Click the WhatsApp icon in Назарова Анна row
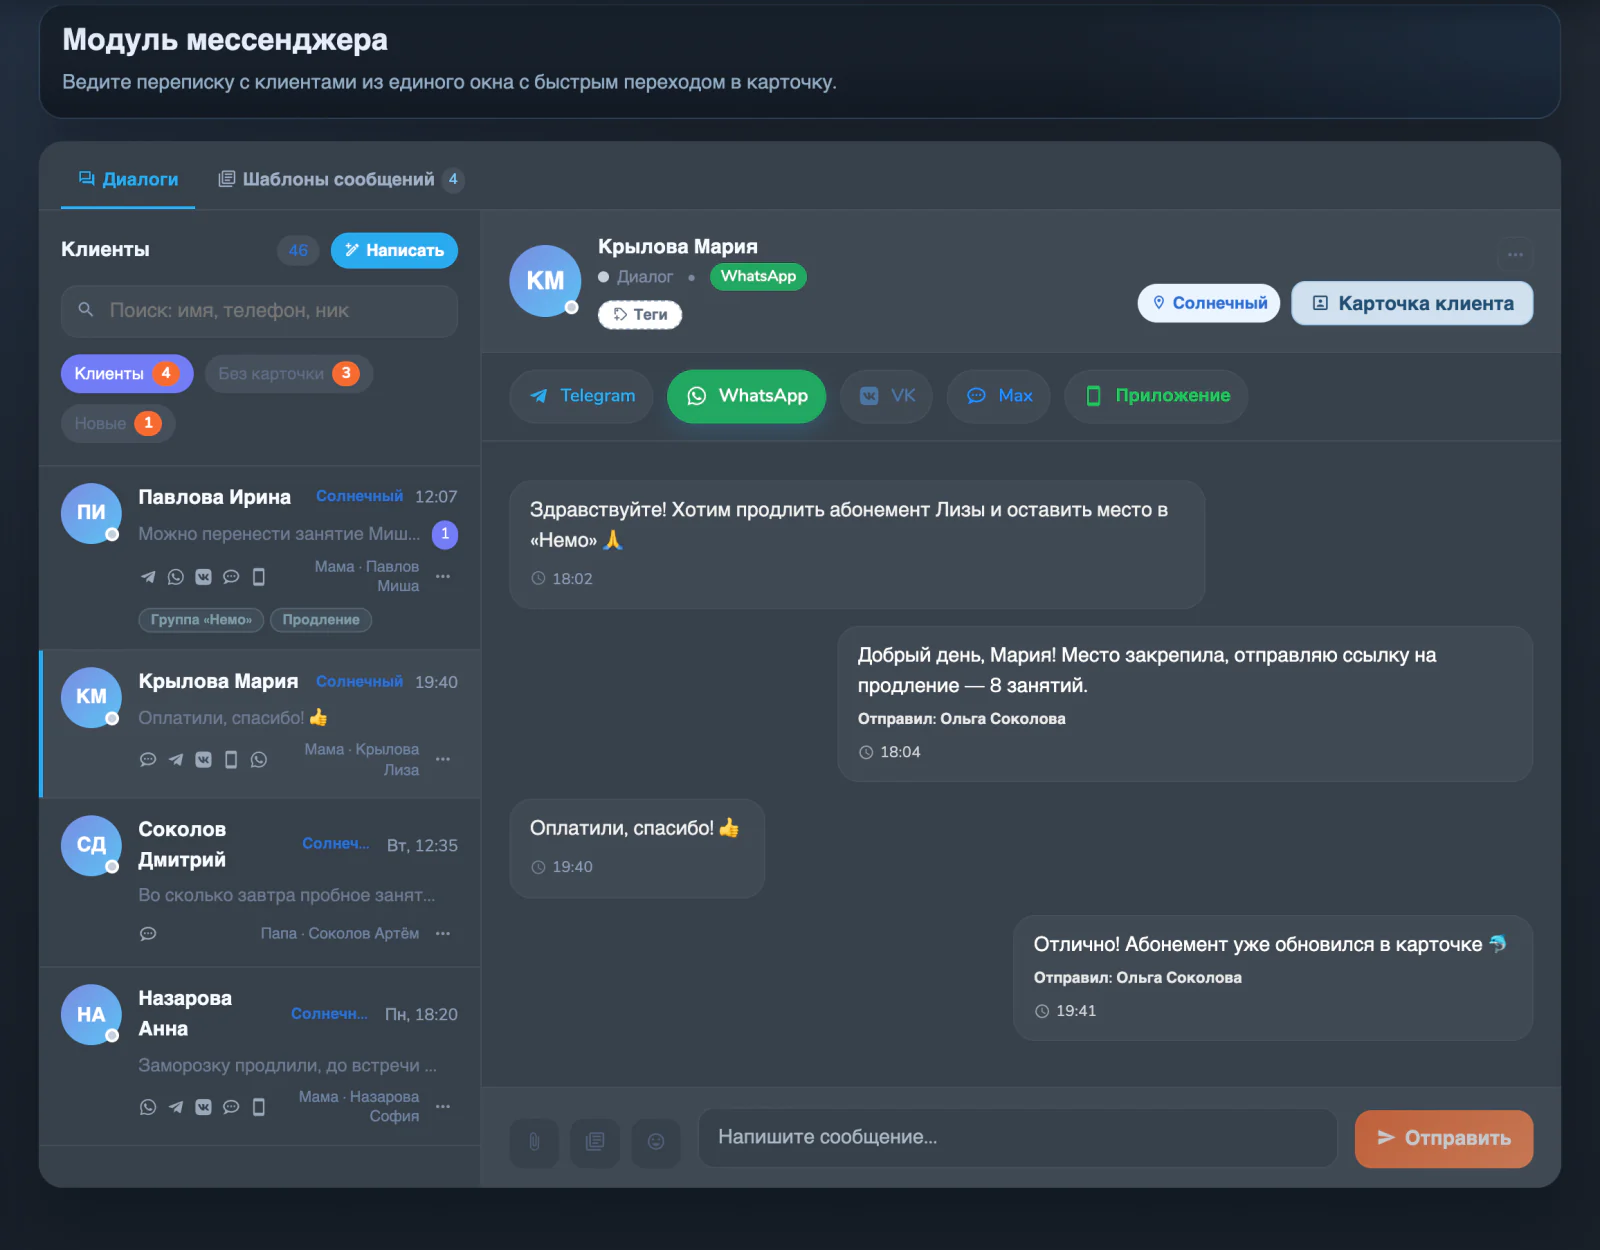The width and height of the screenshot is (1600, 1250). 148,1107
